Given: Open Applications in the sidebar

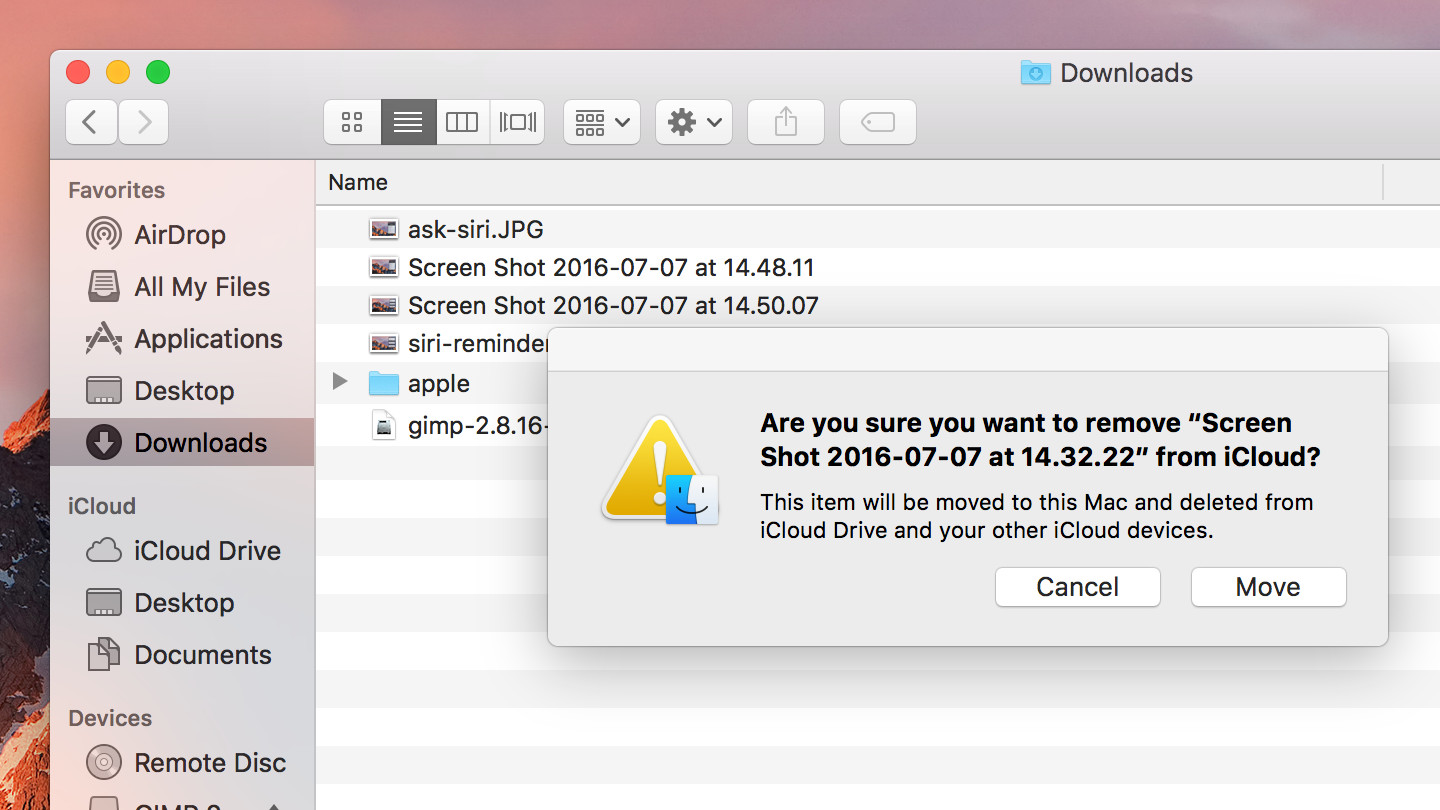Looking at the screenshot, I should coord(181,339).
